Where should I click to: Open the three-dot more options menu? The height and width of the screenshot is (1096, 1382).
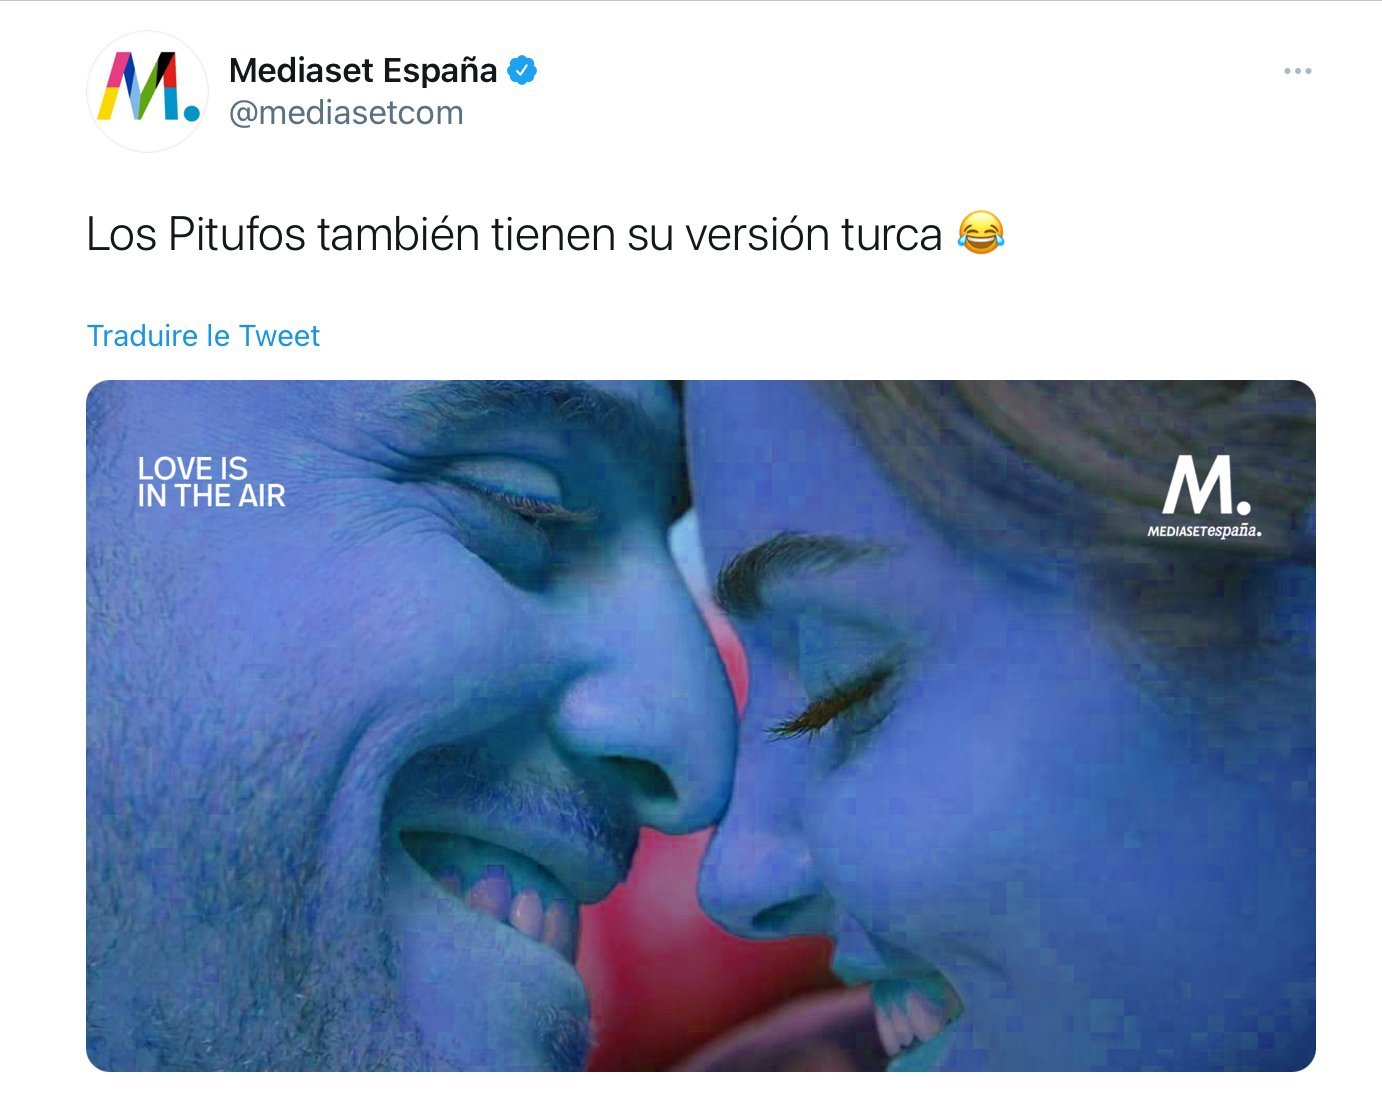pyautogui.click(x=1297, y=71)
